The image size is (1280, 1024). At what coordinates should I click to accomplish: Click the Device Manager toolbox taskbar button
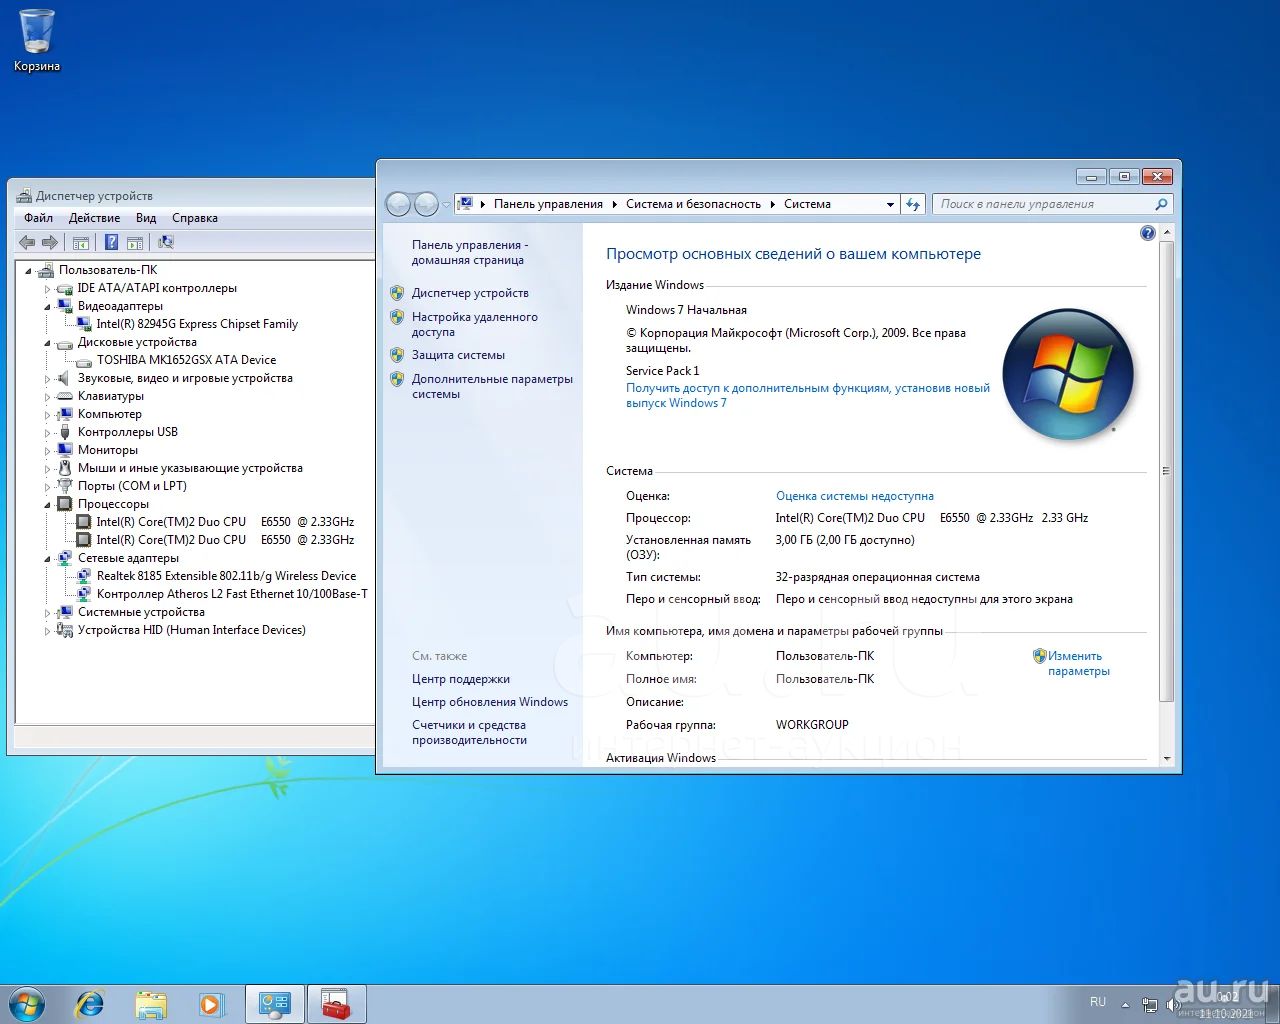tap(337, 1004)
